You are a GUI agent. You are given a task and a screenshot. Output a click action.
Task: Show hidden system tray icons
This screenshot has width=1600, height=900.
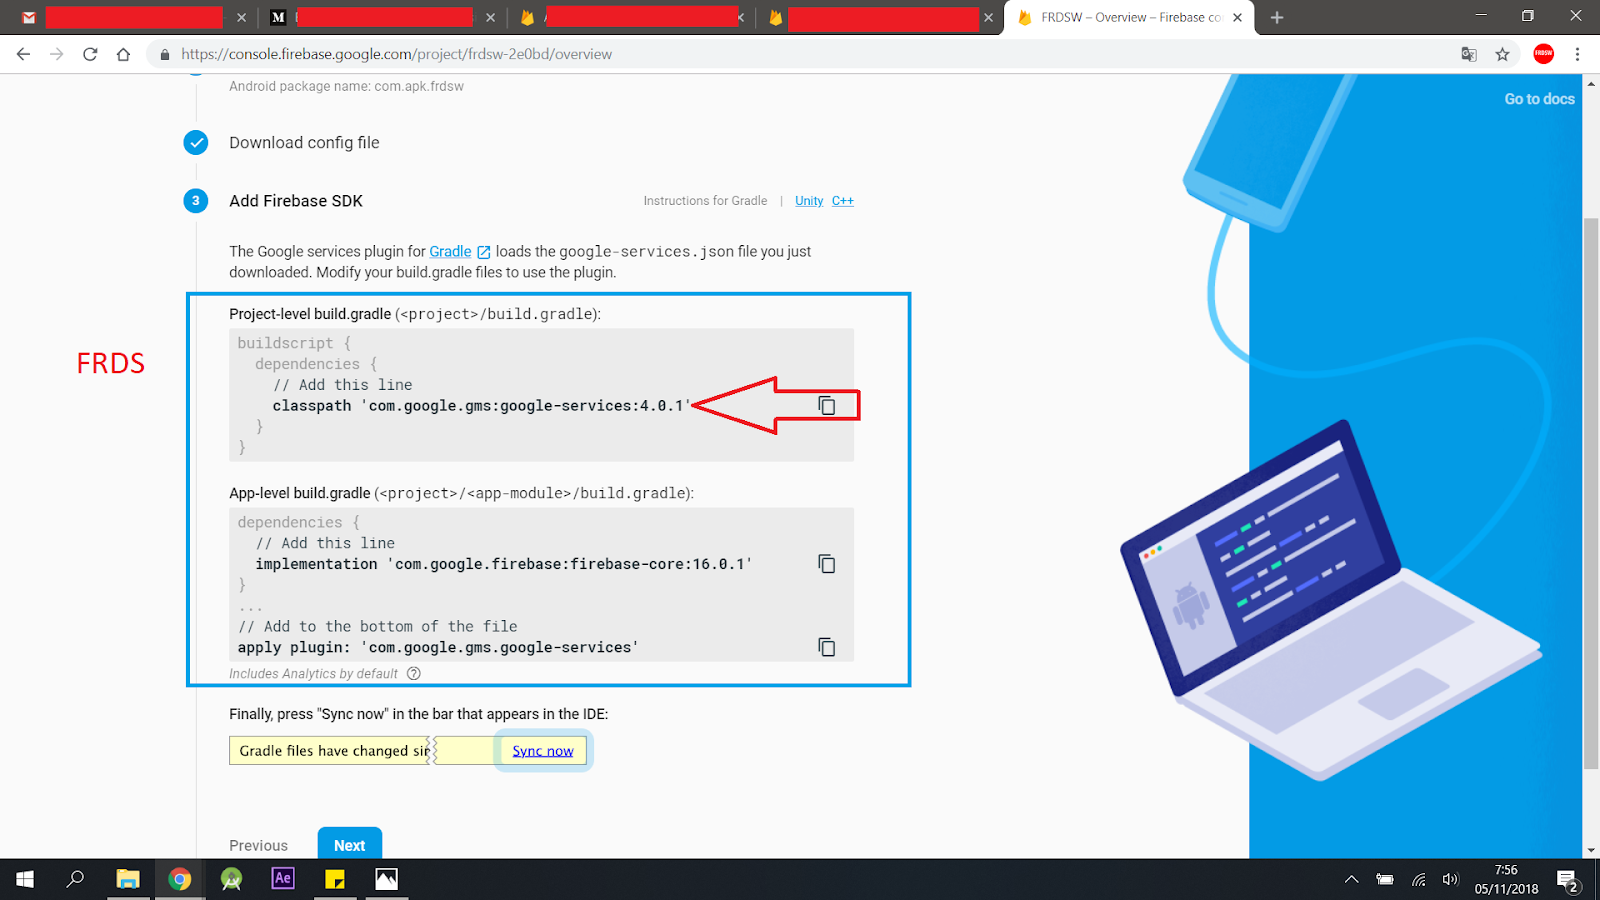click(x=1351, y=880)
